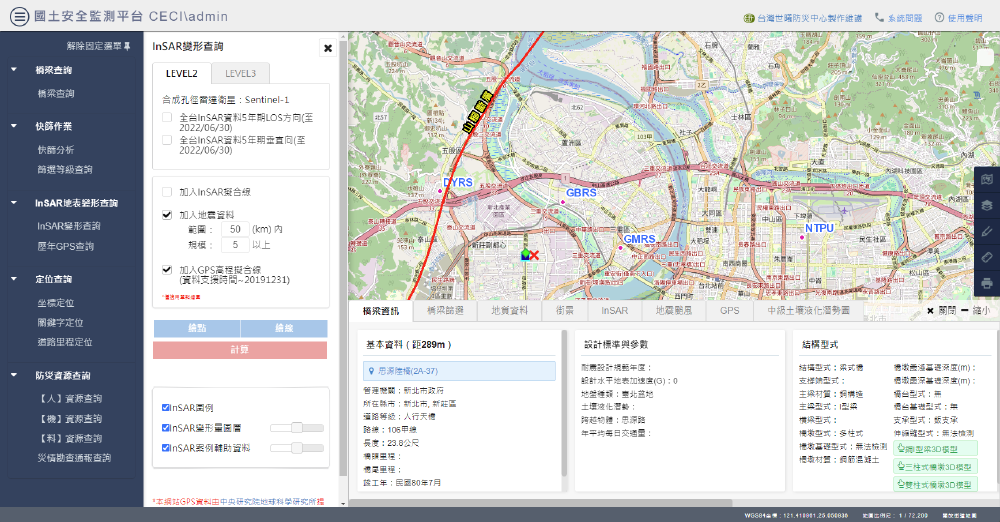Open the 地震颱風 tab
The width and height of the screenshot is (1000, 522).
pyautogui.click(x=674, y=311)
